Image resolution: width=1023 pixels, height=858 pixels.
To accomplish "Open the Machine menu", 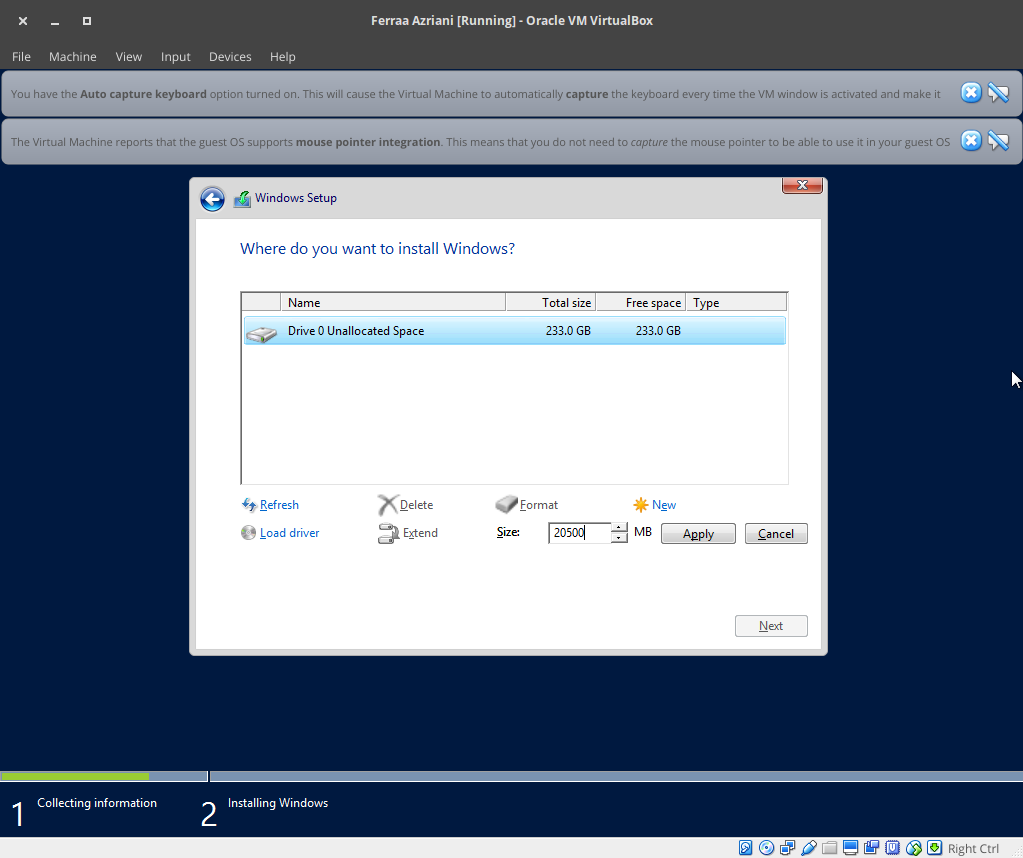I will pyautogui.click(x=72, y=57).
